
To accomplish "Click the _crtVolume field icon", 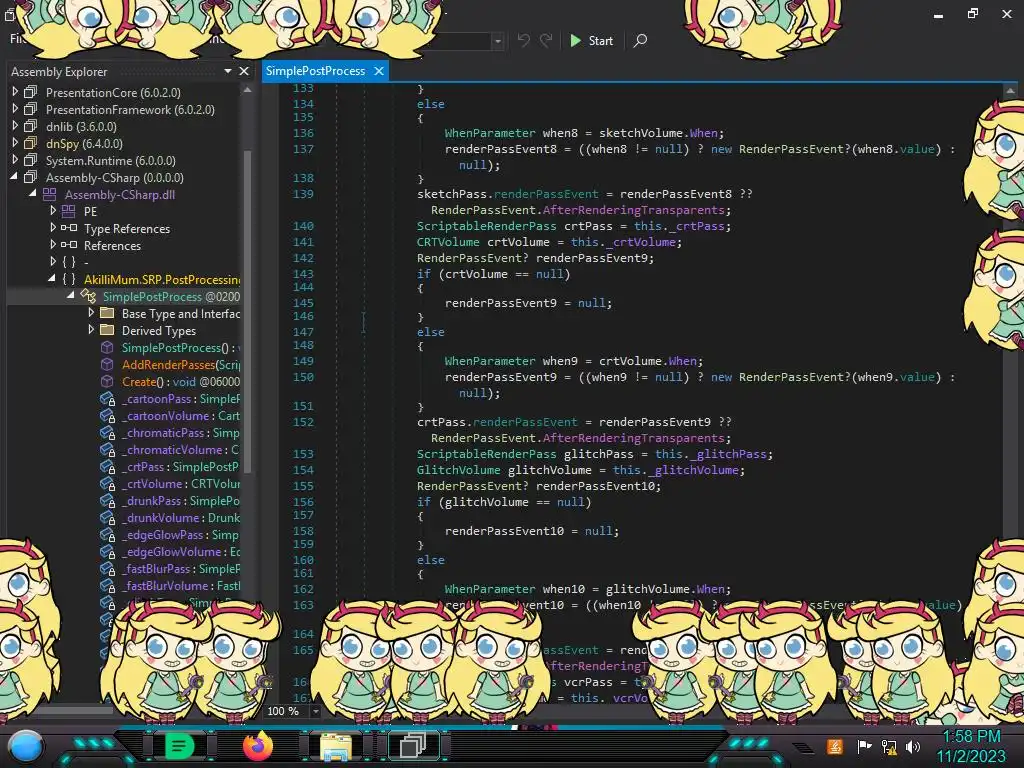I will (107, 483).
